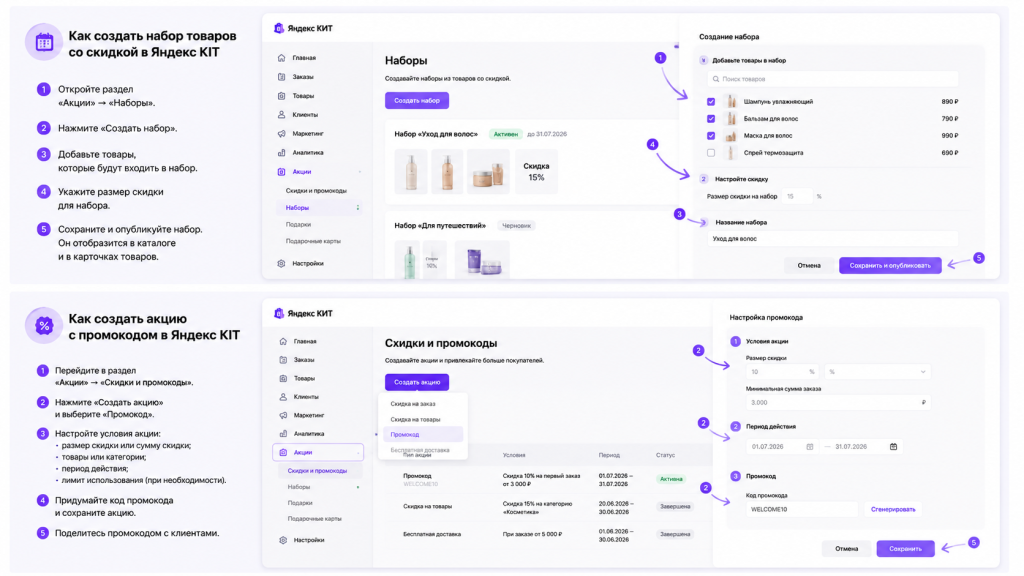
Task: Click the Сгенерировать promo code link
Action: pos(893,509)
